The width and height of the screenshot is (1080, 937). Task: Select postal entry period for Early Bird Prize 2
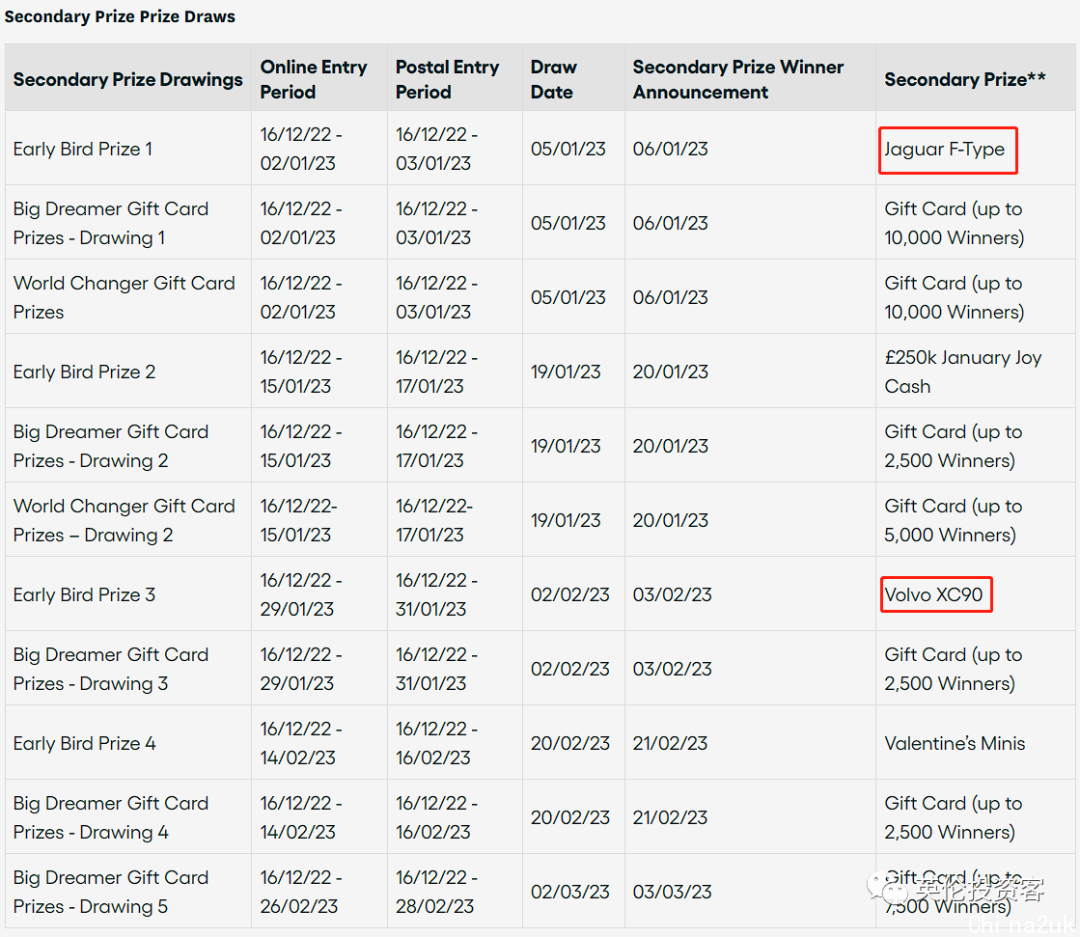coord(437,372)
